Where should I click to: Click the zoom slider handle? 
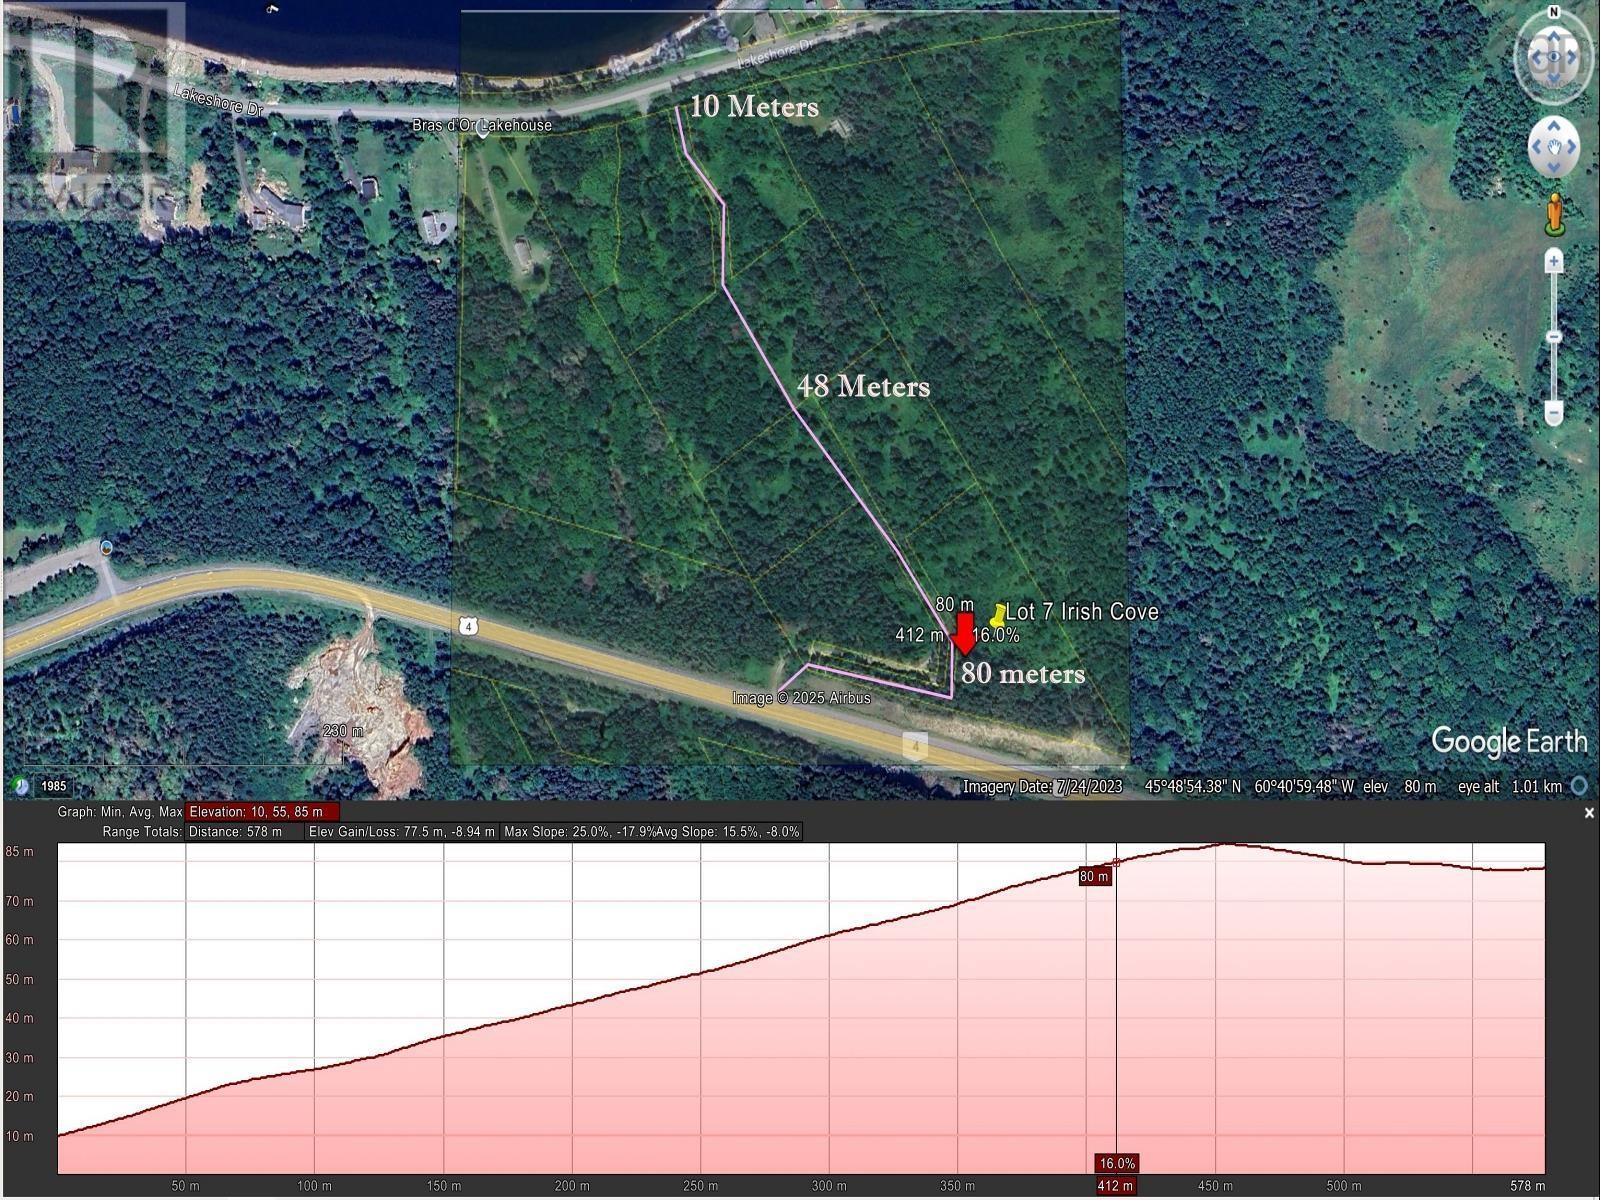(x=1553, y=337)
